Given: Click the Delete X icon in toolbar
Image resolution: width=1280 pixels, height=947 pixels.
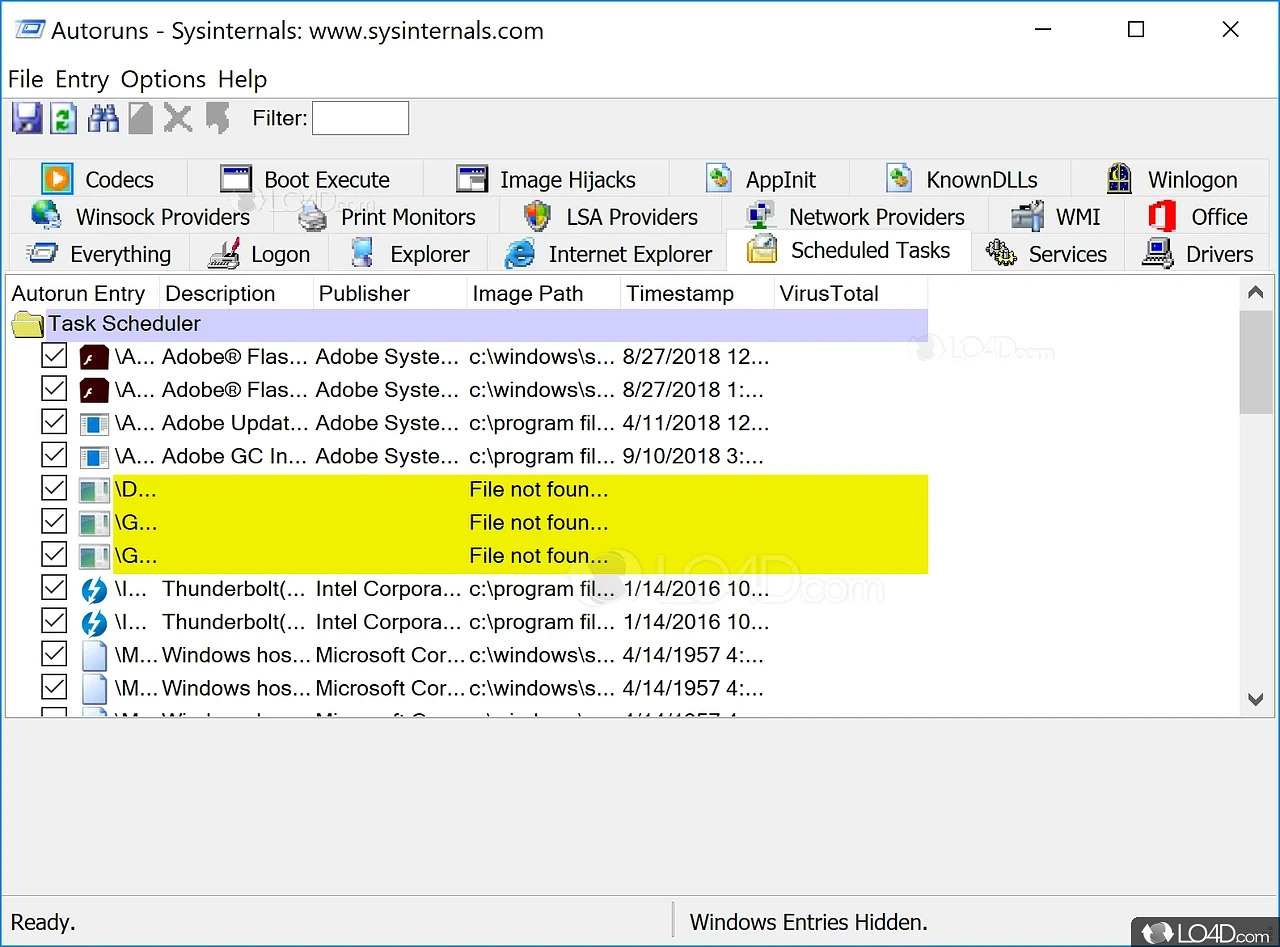Looking at the screenshot, I should (178, 118).
